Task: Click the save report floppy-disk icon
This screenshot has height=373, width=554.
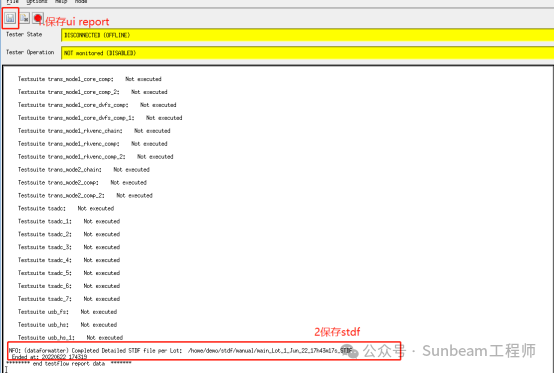Action: coord(10,18)
